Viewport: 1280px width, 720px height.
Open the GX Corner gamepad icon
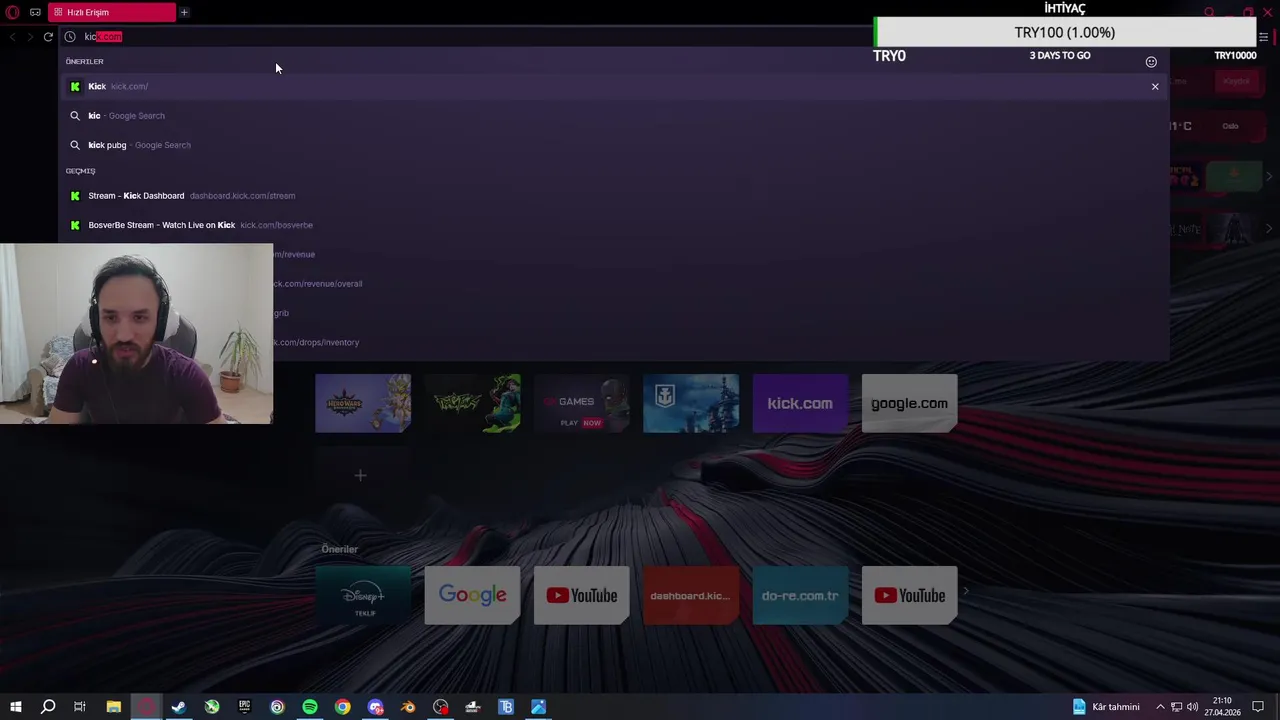click(x=35, y=12)
